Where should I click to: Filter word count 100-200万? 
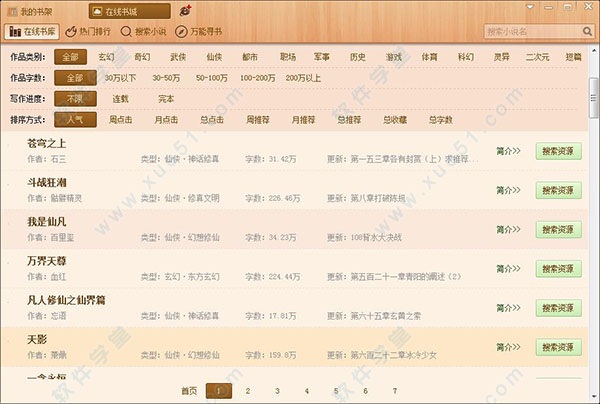click(258, 78)
